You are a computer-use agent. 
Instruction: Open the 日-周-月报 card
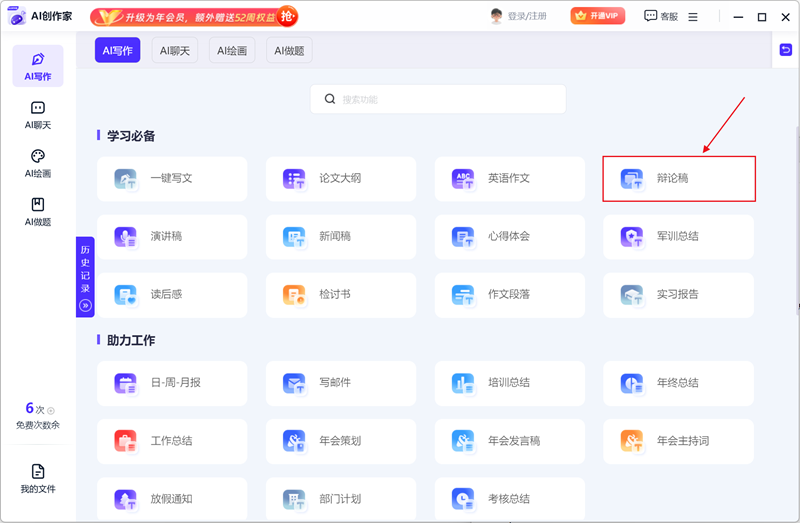172,383
